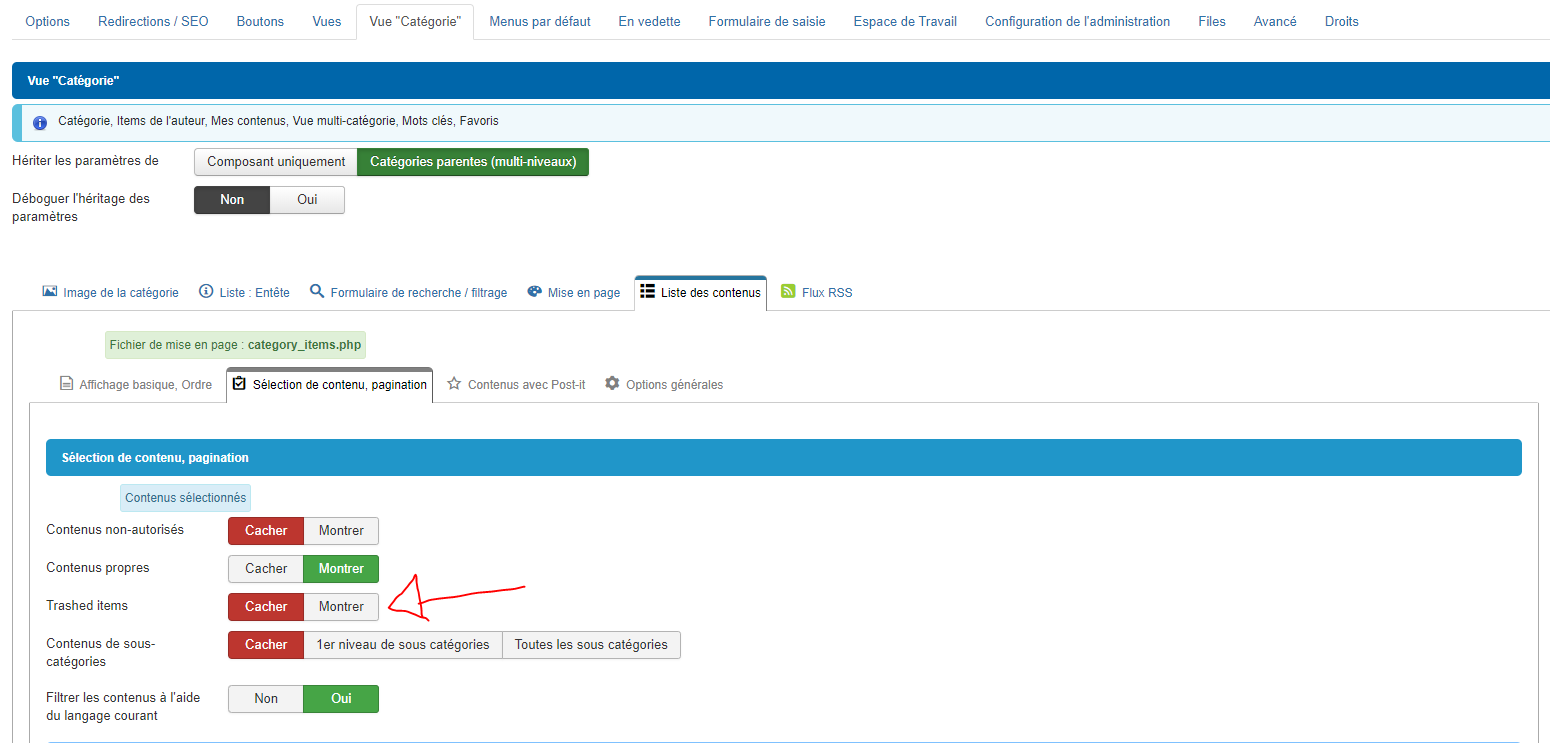
Task: Open the Files tab
Action: coord(1211,21)
